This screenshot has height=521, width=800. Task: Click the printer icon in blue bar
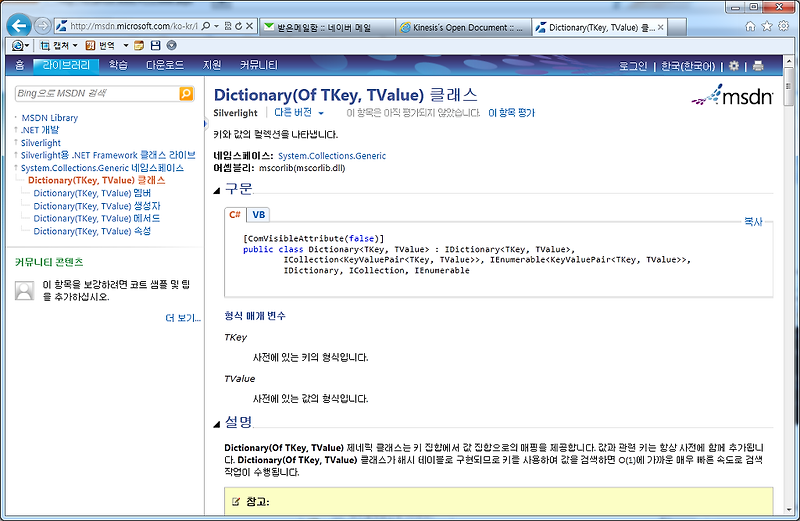758,65
